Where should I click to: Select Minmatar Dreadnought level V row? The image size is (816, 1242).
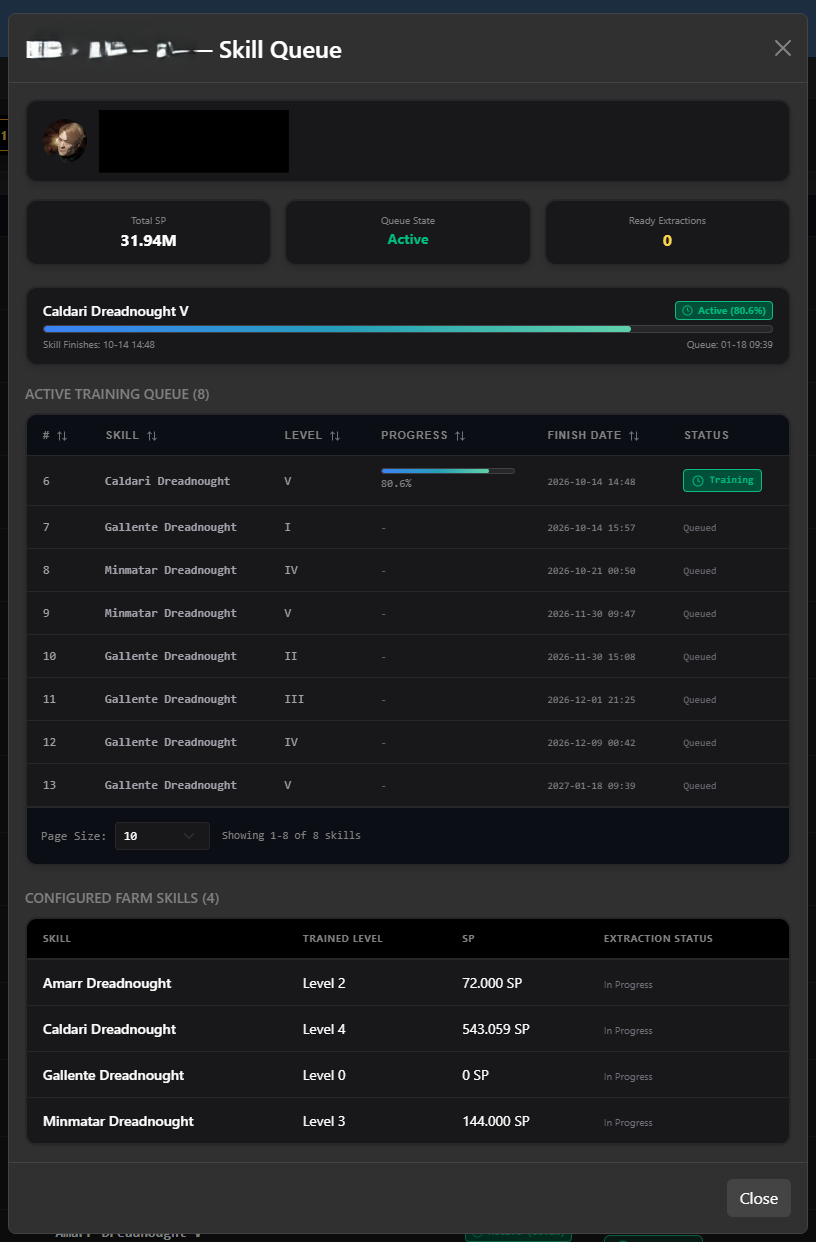pyautogui.click(x=408, y=613)
